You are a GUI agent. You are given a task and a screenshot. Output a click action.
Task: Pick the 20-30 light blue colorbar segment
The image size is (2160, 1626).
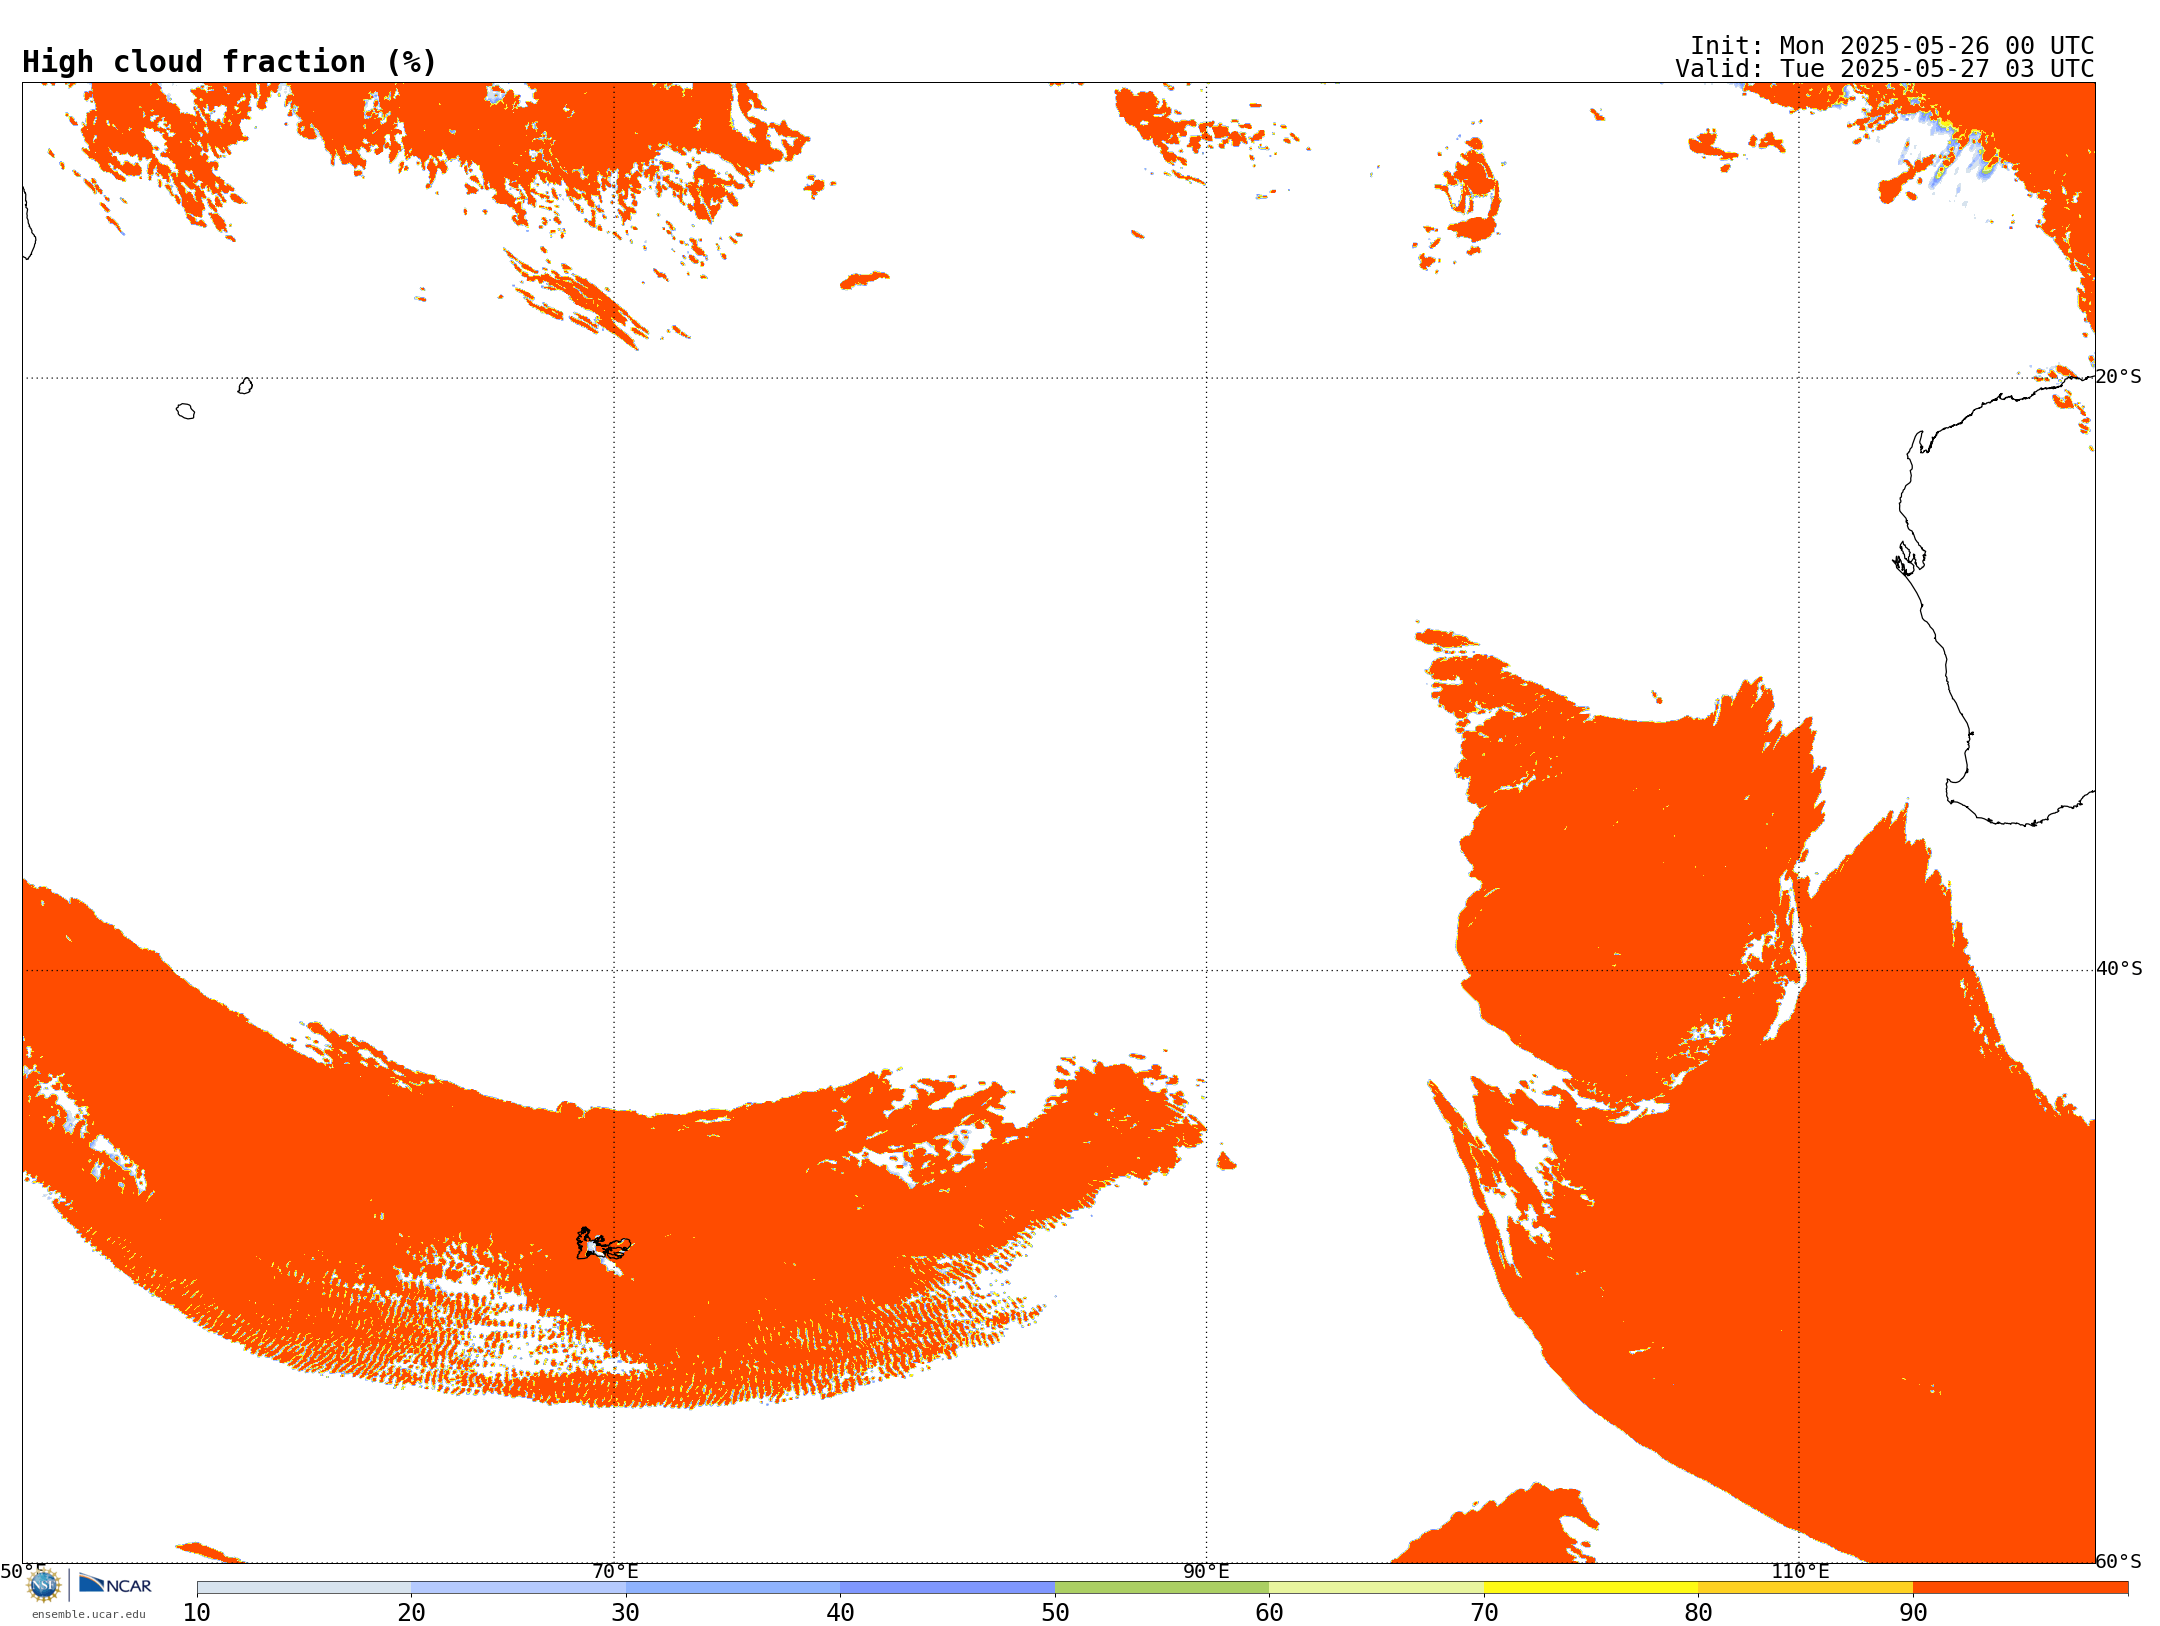(518, 1588)
